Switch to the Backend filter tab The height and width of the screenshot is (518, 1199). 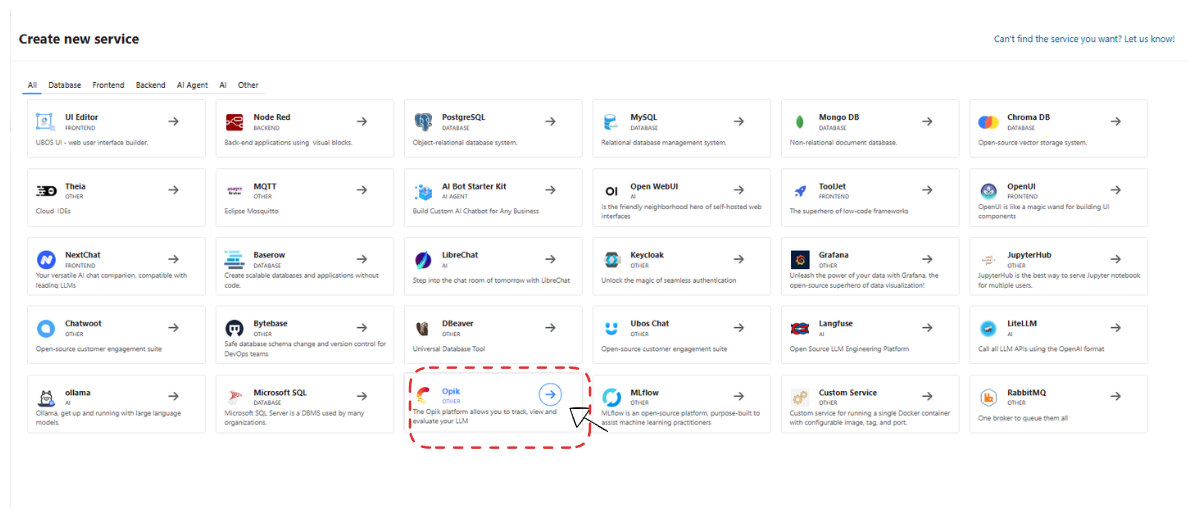(x=151, y=85)
